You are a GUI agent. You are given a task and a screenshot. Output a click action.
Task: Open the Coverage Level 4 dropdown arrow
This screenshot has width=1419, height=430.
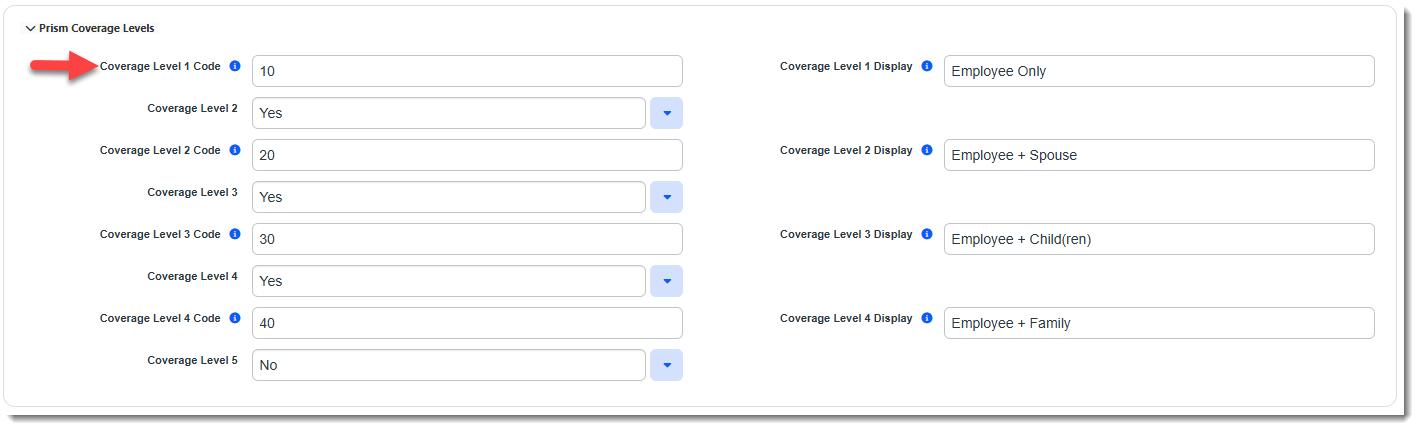coord(666,281)
